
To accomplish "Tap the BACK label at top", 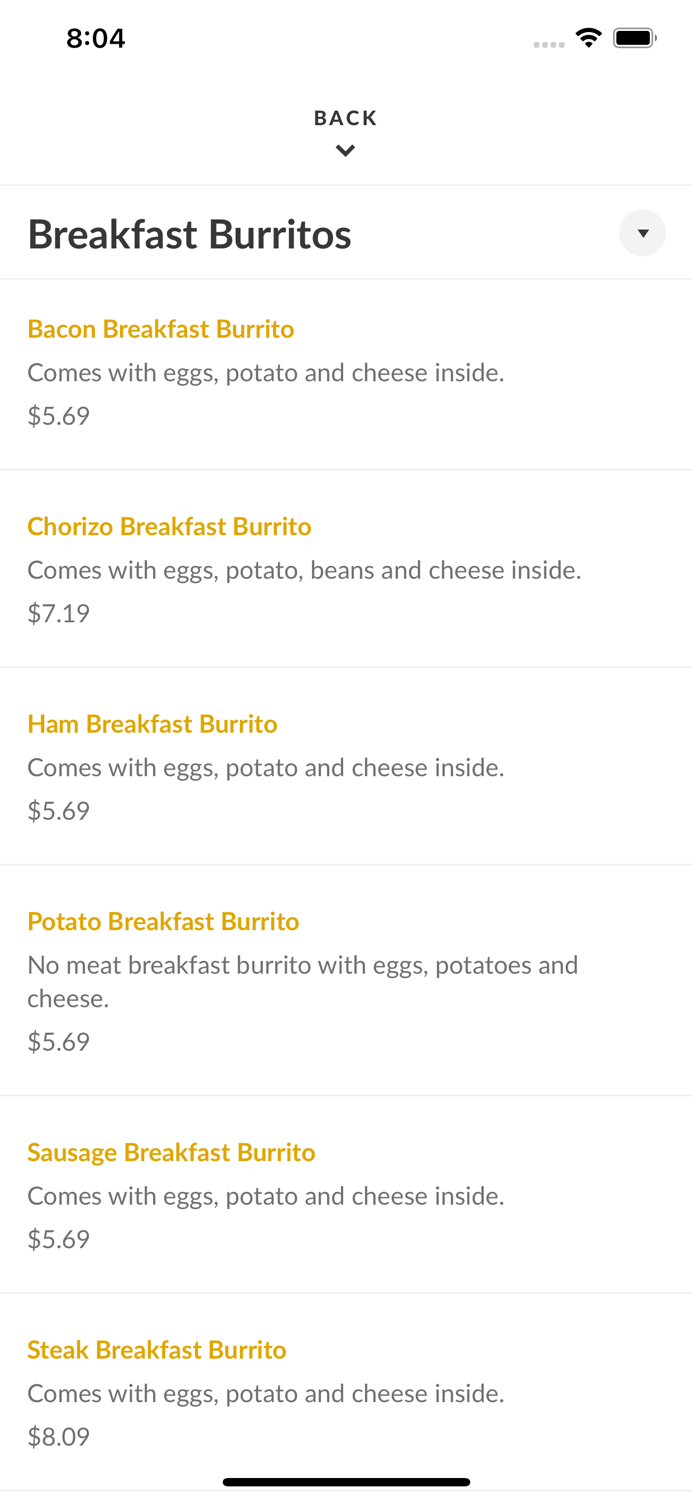I will pos(345,118).
